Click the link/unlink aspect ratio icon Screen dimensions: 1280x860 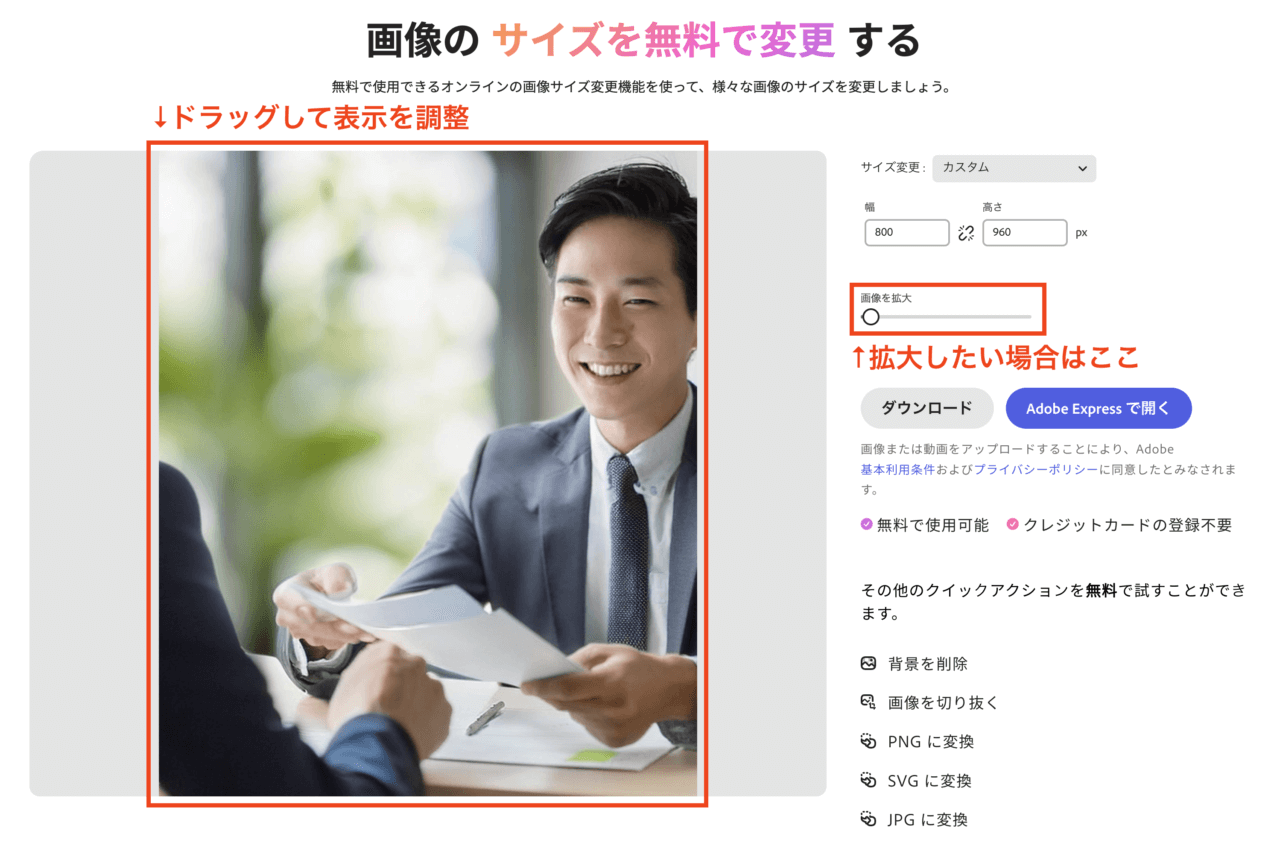[x=966, y=233]
